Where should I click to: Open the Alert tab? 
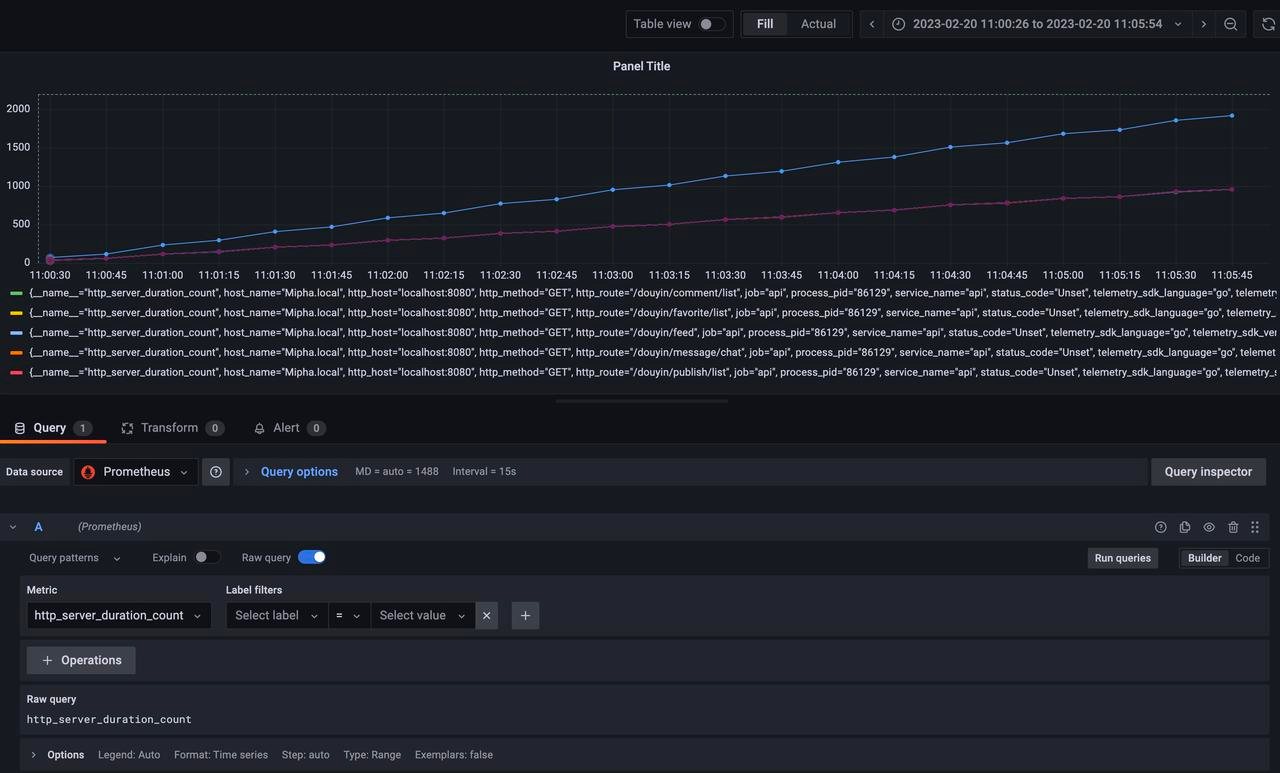(x=289, y=427)
